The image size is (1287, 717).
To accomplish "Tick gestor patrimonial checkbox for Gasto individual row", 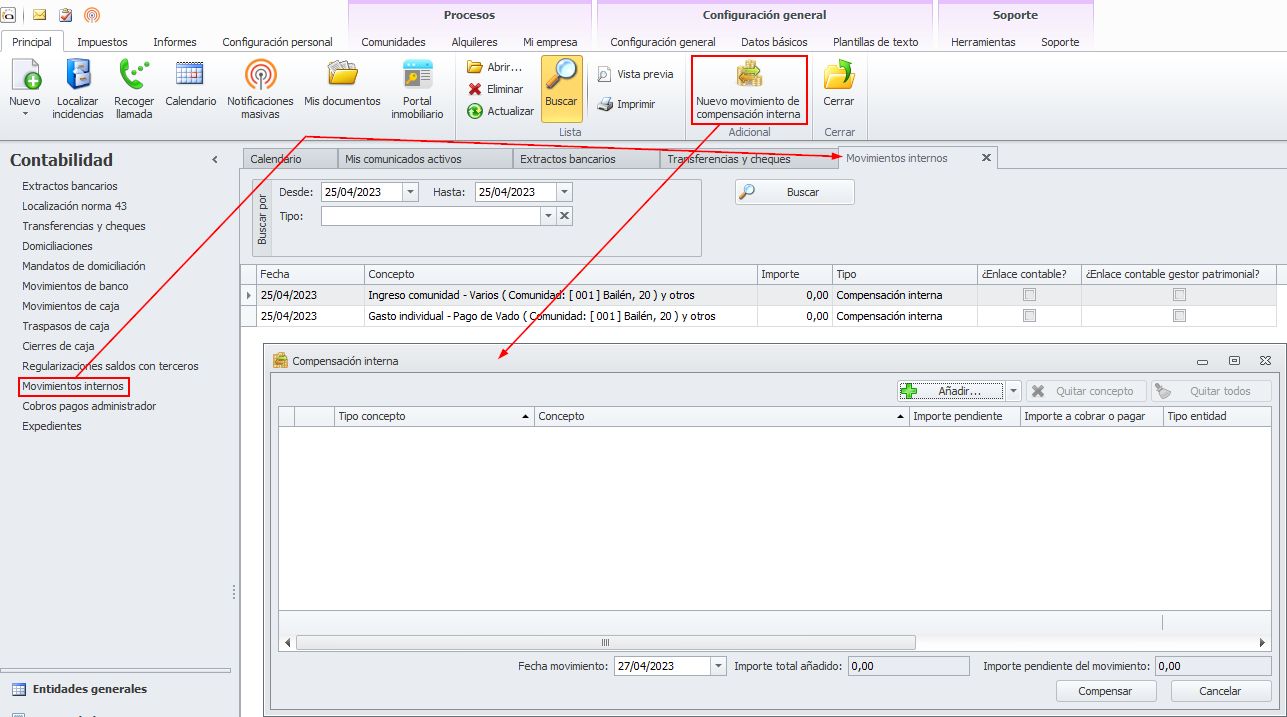I will pos(1179,316).
